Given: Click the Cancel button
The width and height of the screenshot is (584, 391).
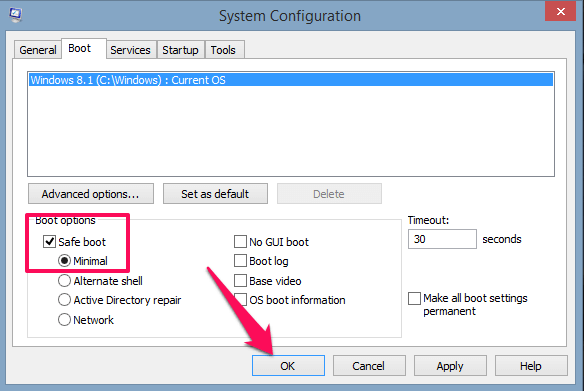Looking at the screenshot, I should pos(369,366).
